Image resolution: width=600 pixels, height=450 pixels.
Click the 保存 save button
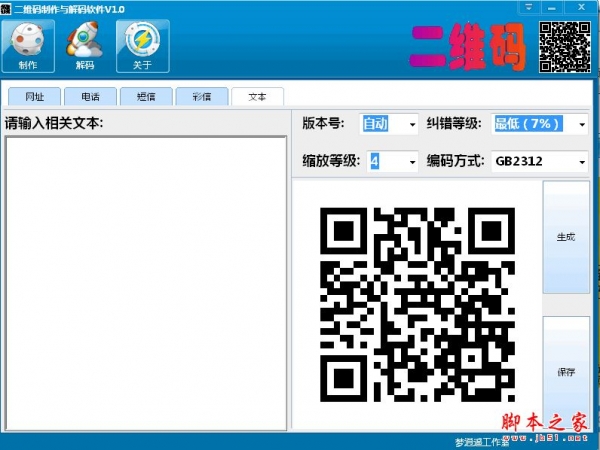pos(566,372)
